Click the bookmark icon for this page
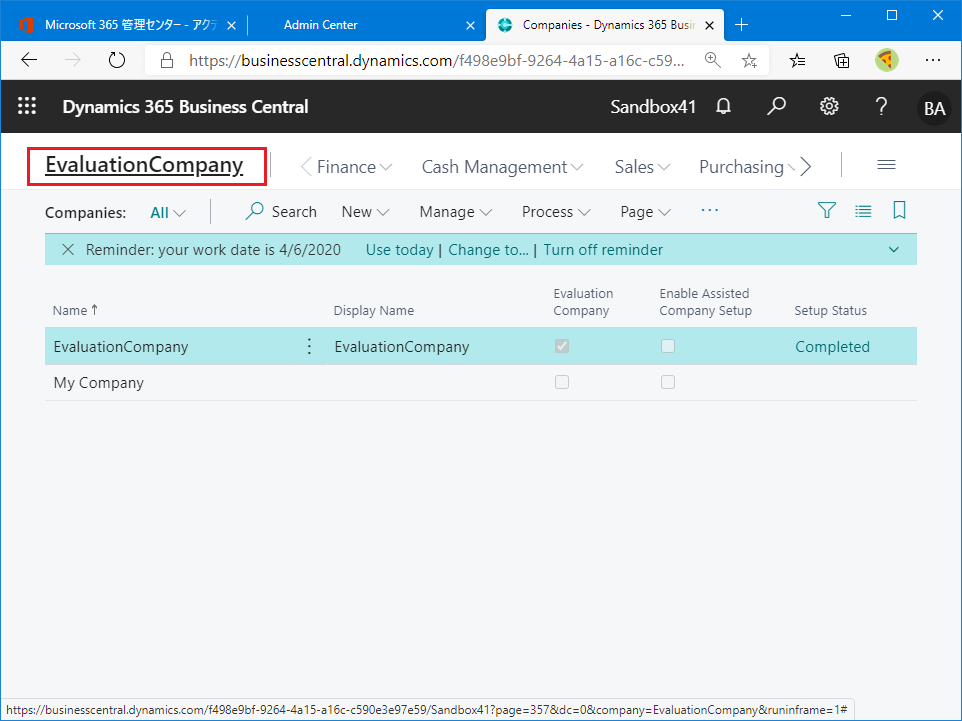962x721 pixels. (899, 211)
